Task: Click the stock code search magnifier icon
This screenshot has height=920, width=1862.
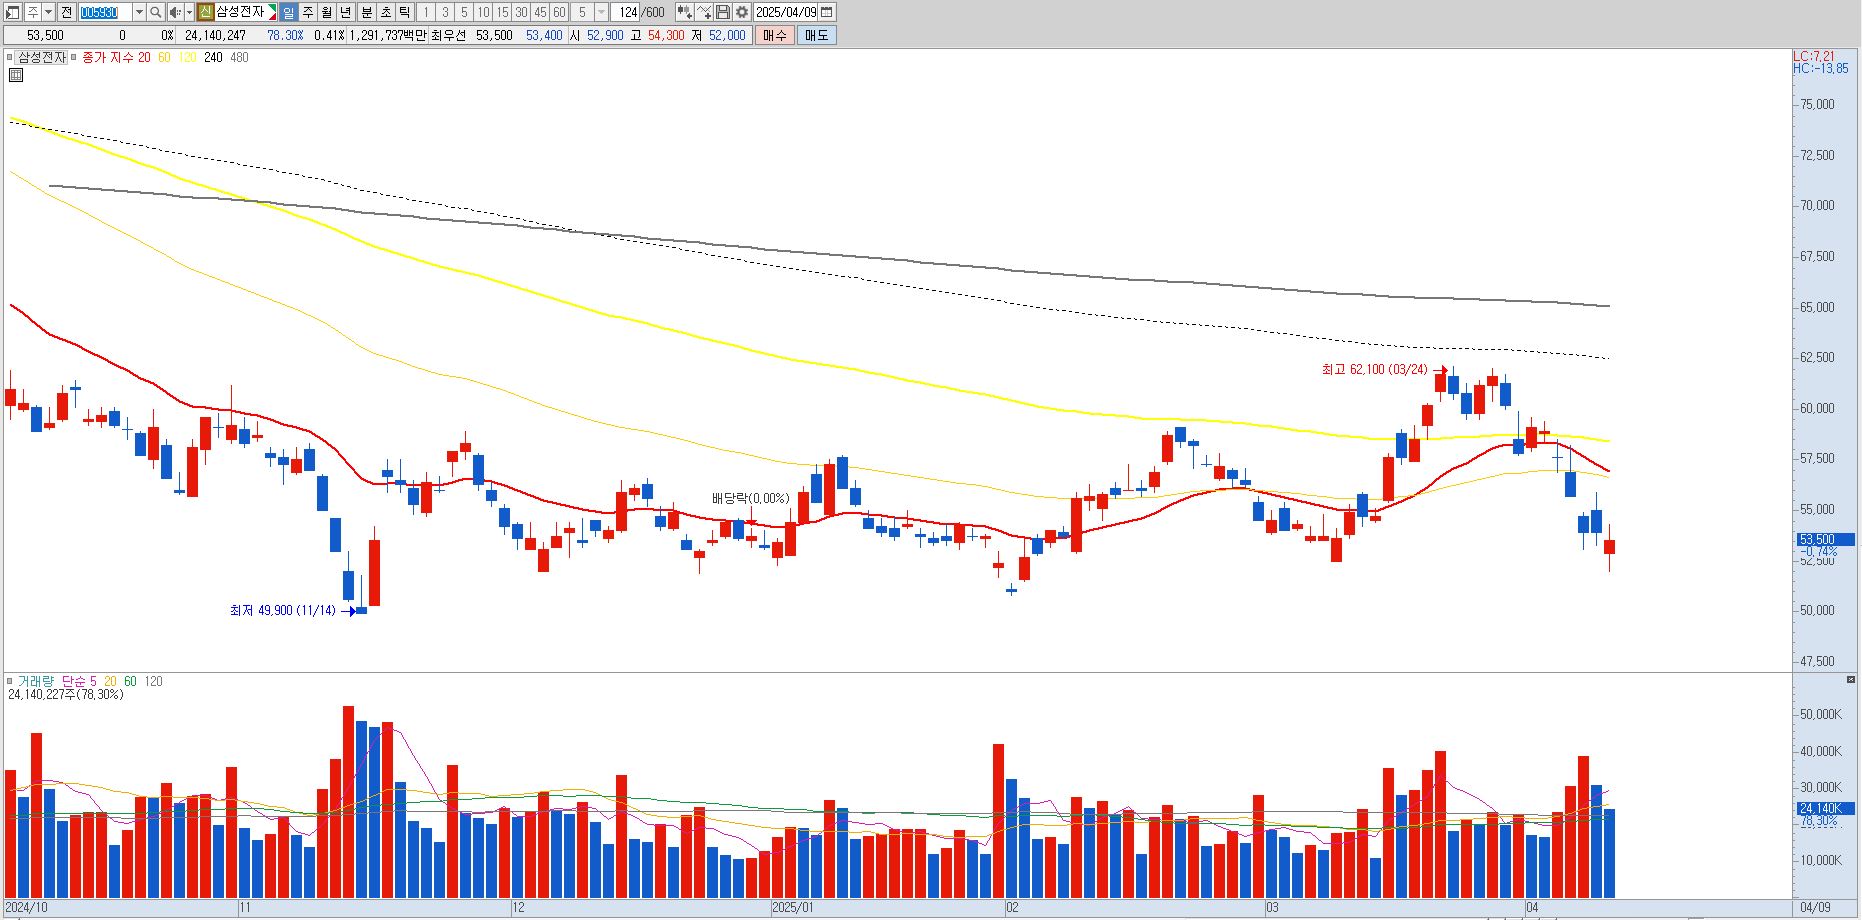Action: (x=155, y=12)
